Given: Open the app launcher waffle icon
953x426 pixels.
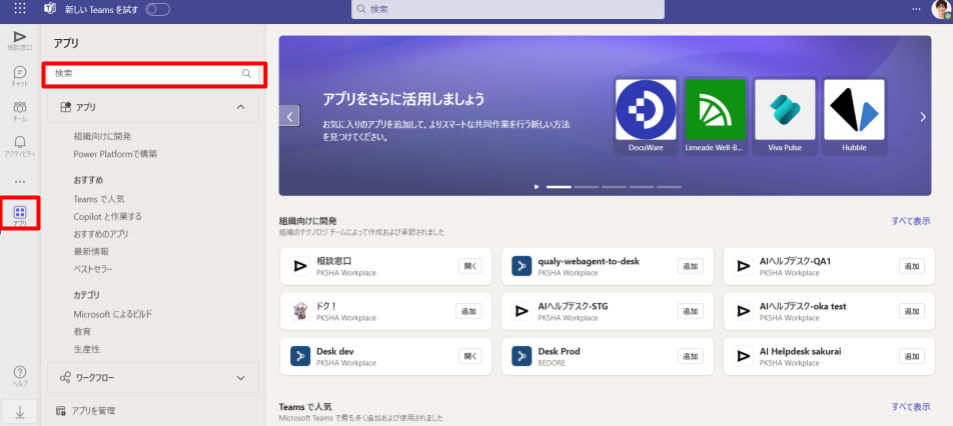Looking at the screenshot, I should [20, 9].
